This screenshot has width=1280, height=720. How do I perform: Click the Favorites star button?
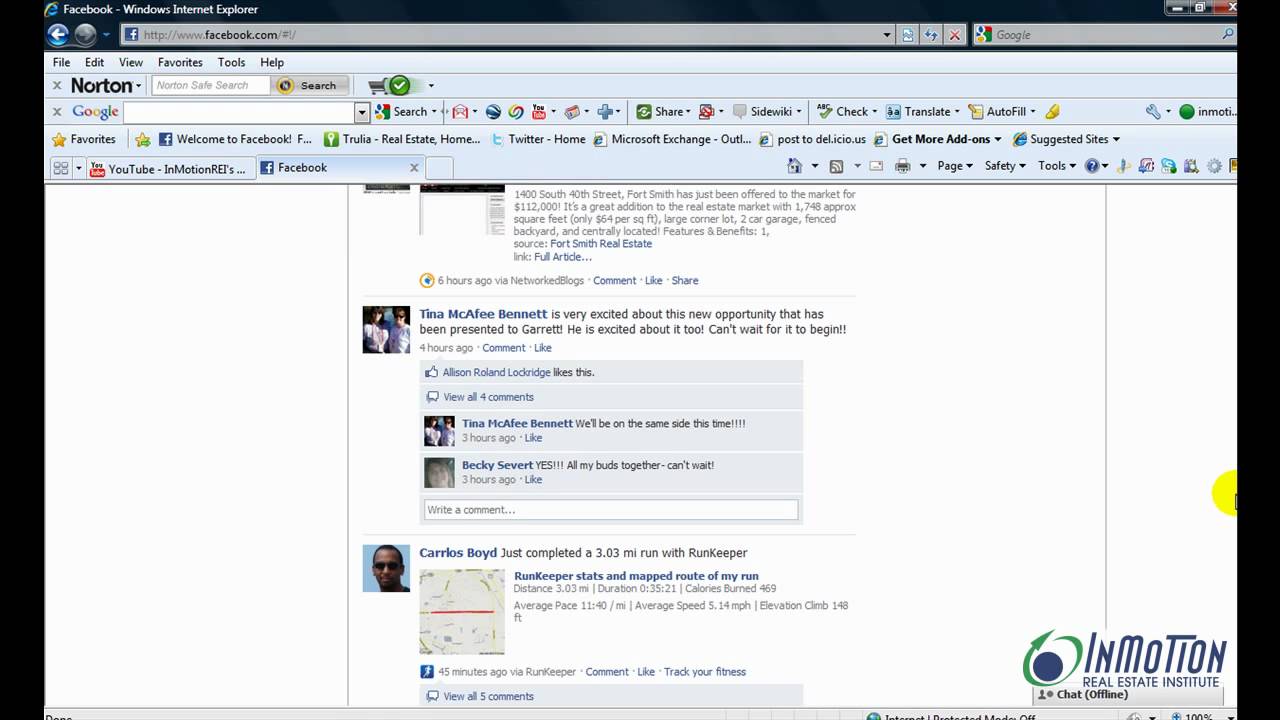pyautogui.click(x=84, y=139)
